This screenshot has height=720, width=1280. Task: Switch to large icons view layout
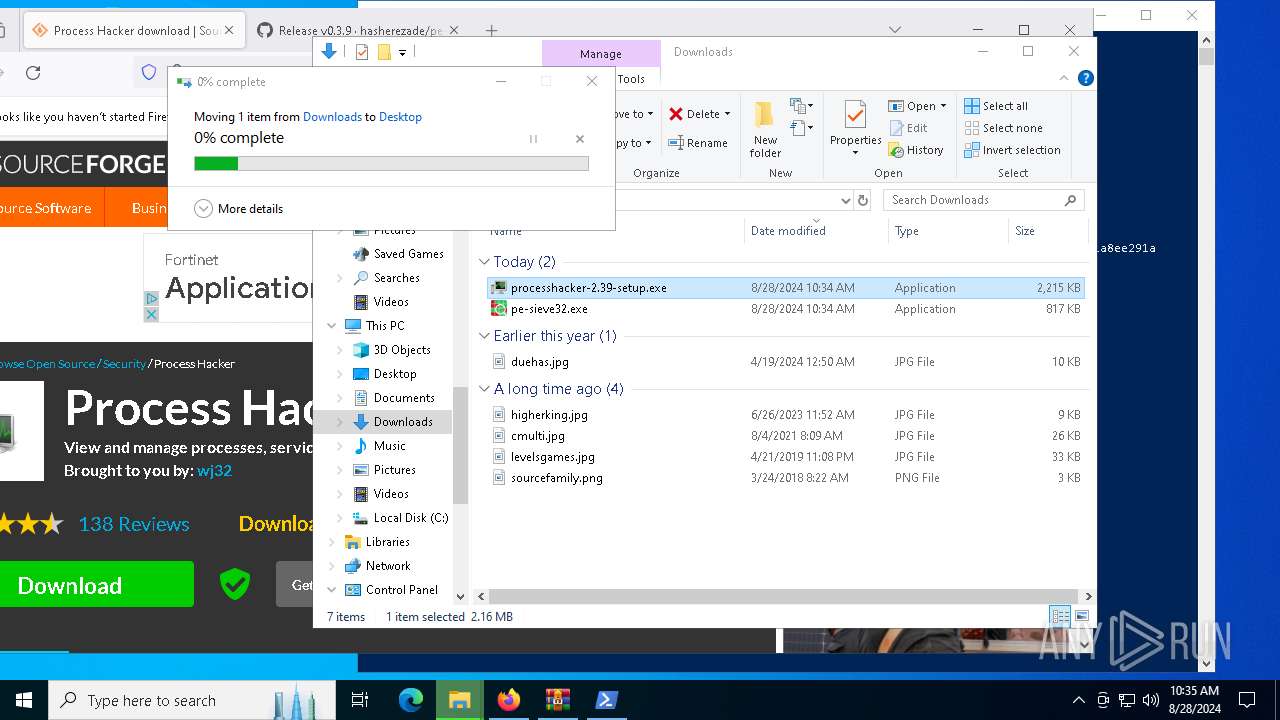(x=1081, y=616)
